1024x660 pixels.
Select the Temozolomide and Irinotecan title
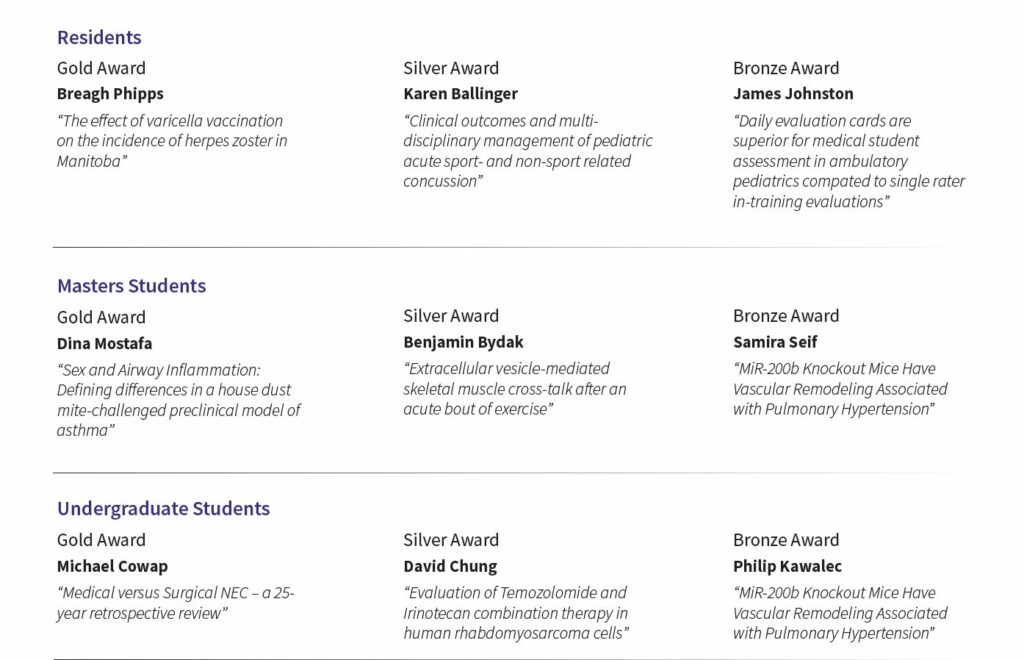point(515,613)
